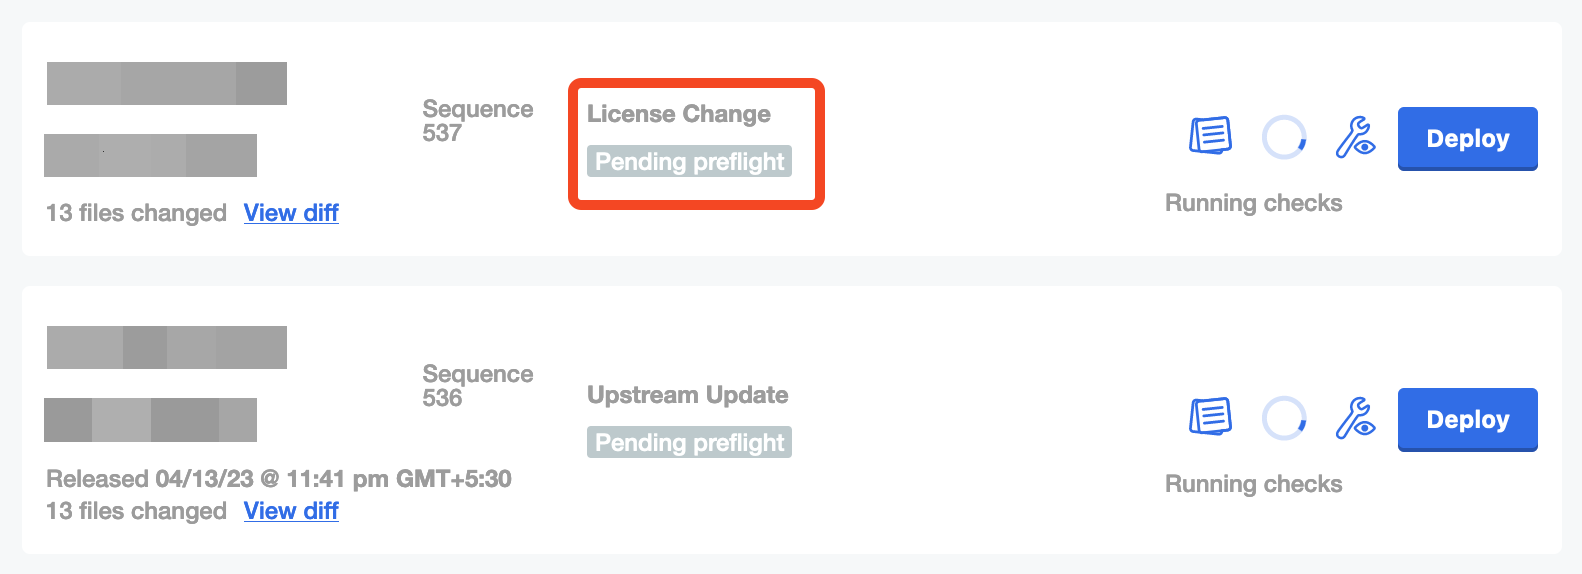Open wrench-eye config icon for Sequence 536

tap(1355, 418)
